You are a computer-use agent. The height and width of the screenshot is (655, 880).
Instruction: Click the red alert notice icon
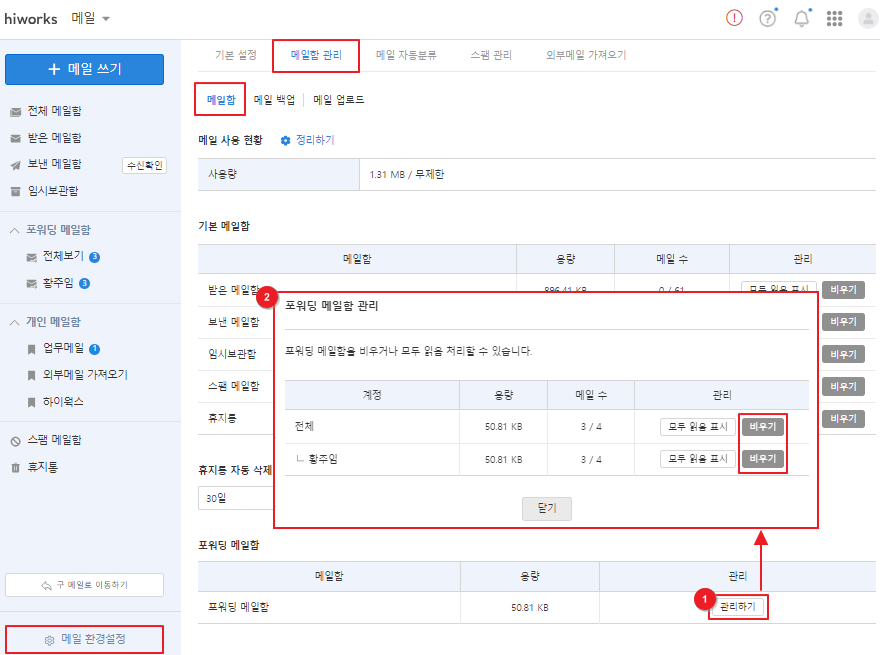click(x=734, y=19)
